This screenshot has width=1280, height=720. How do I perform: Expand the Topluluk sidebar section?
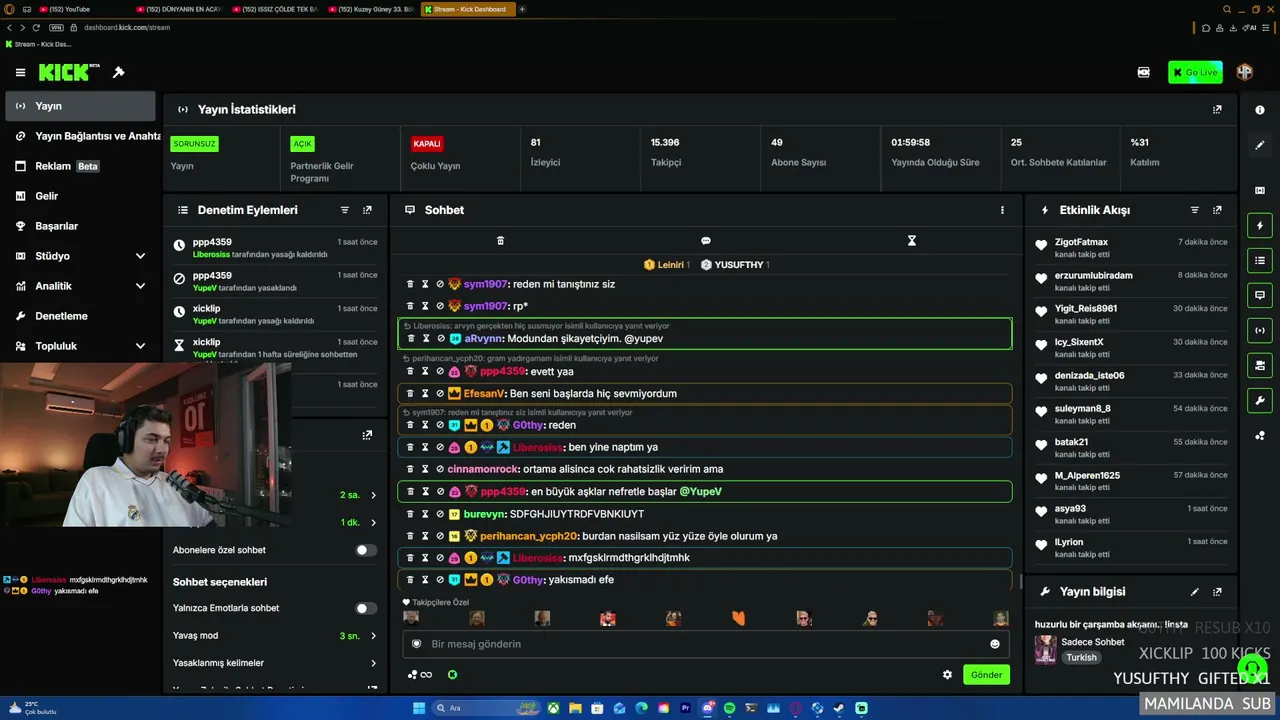pyautogui.click(x=79, y=346)
